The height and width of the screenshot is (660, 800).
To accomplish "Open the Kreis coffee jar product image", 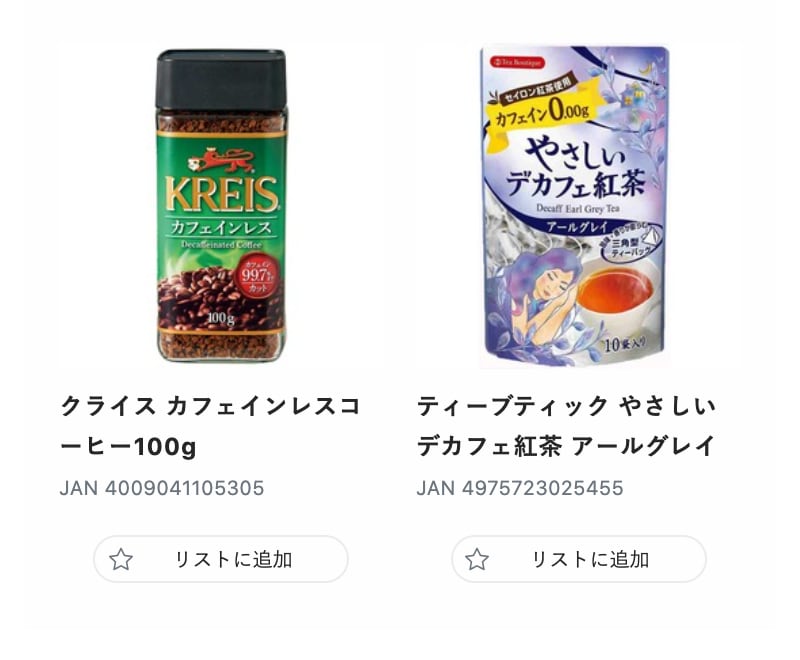I will point(221,205).
